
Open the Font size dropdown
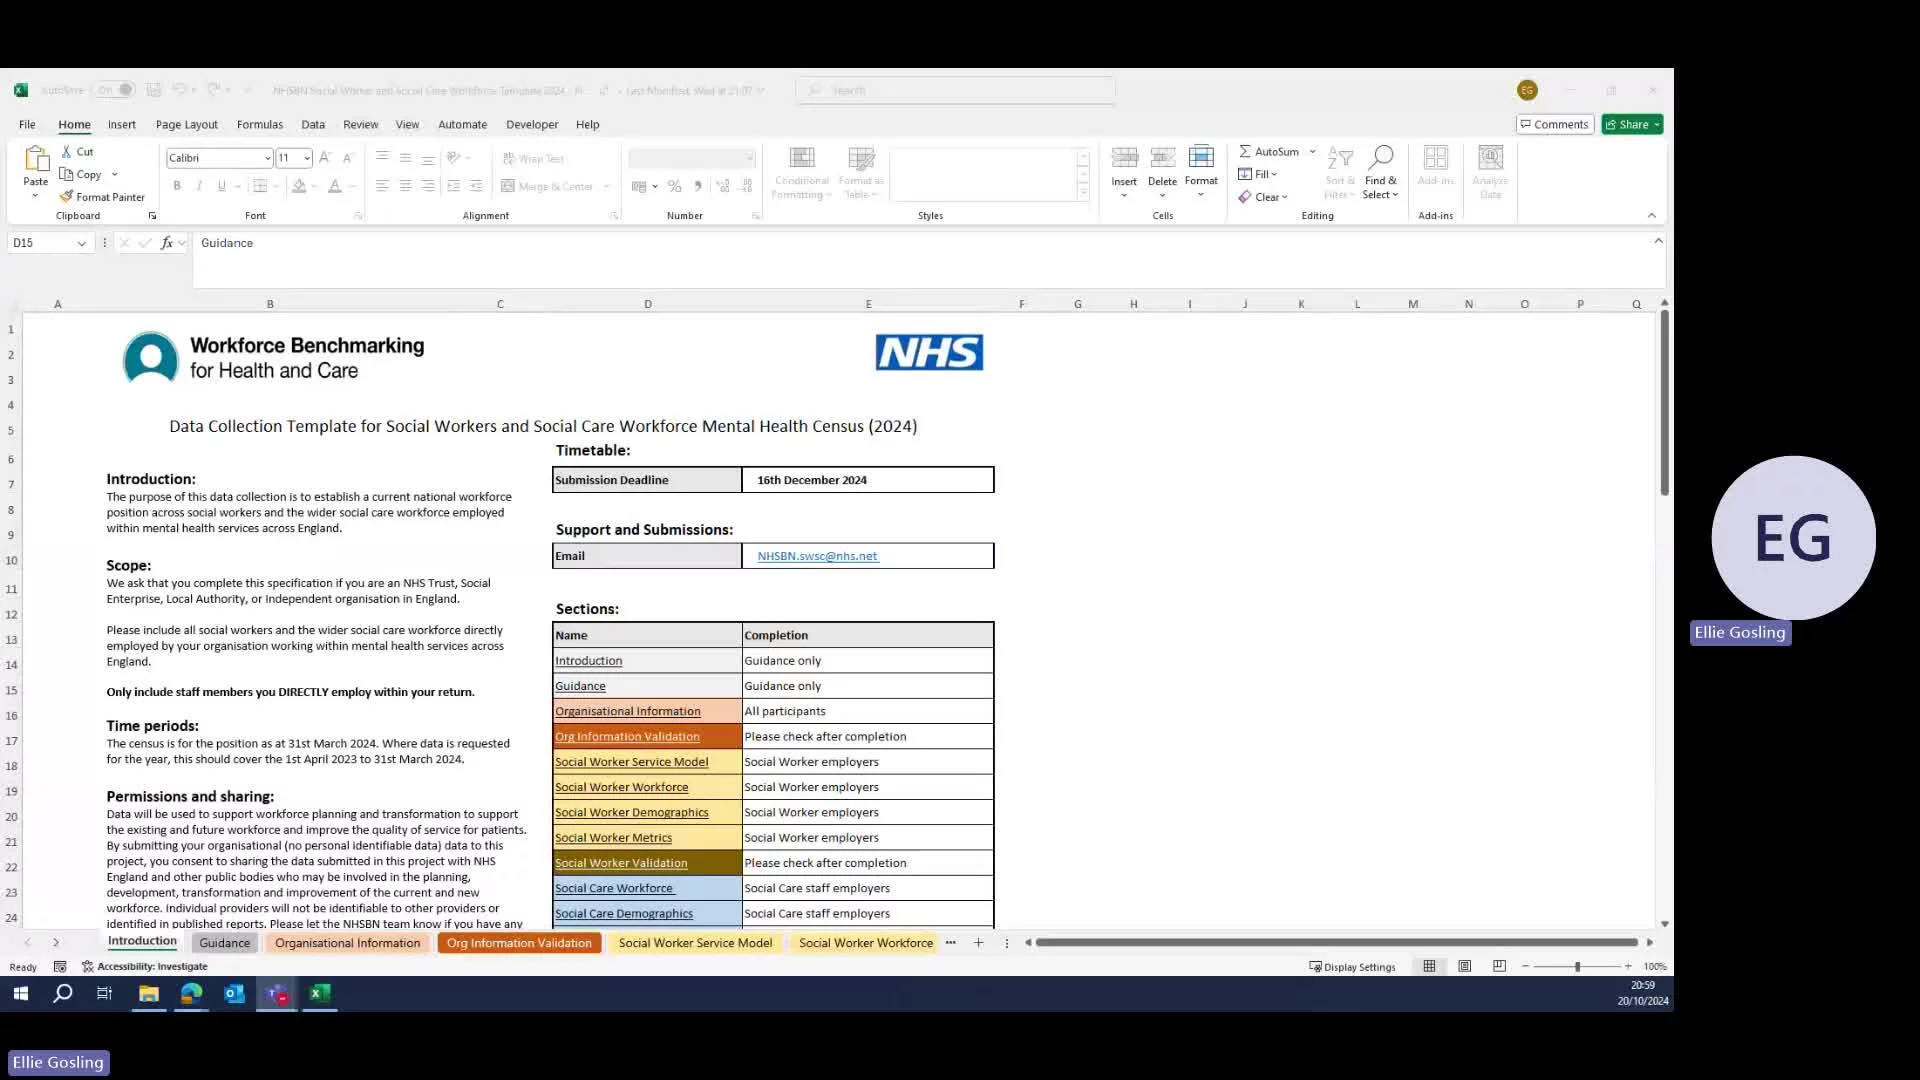305,158
